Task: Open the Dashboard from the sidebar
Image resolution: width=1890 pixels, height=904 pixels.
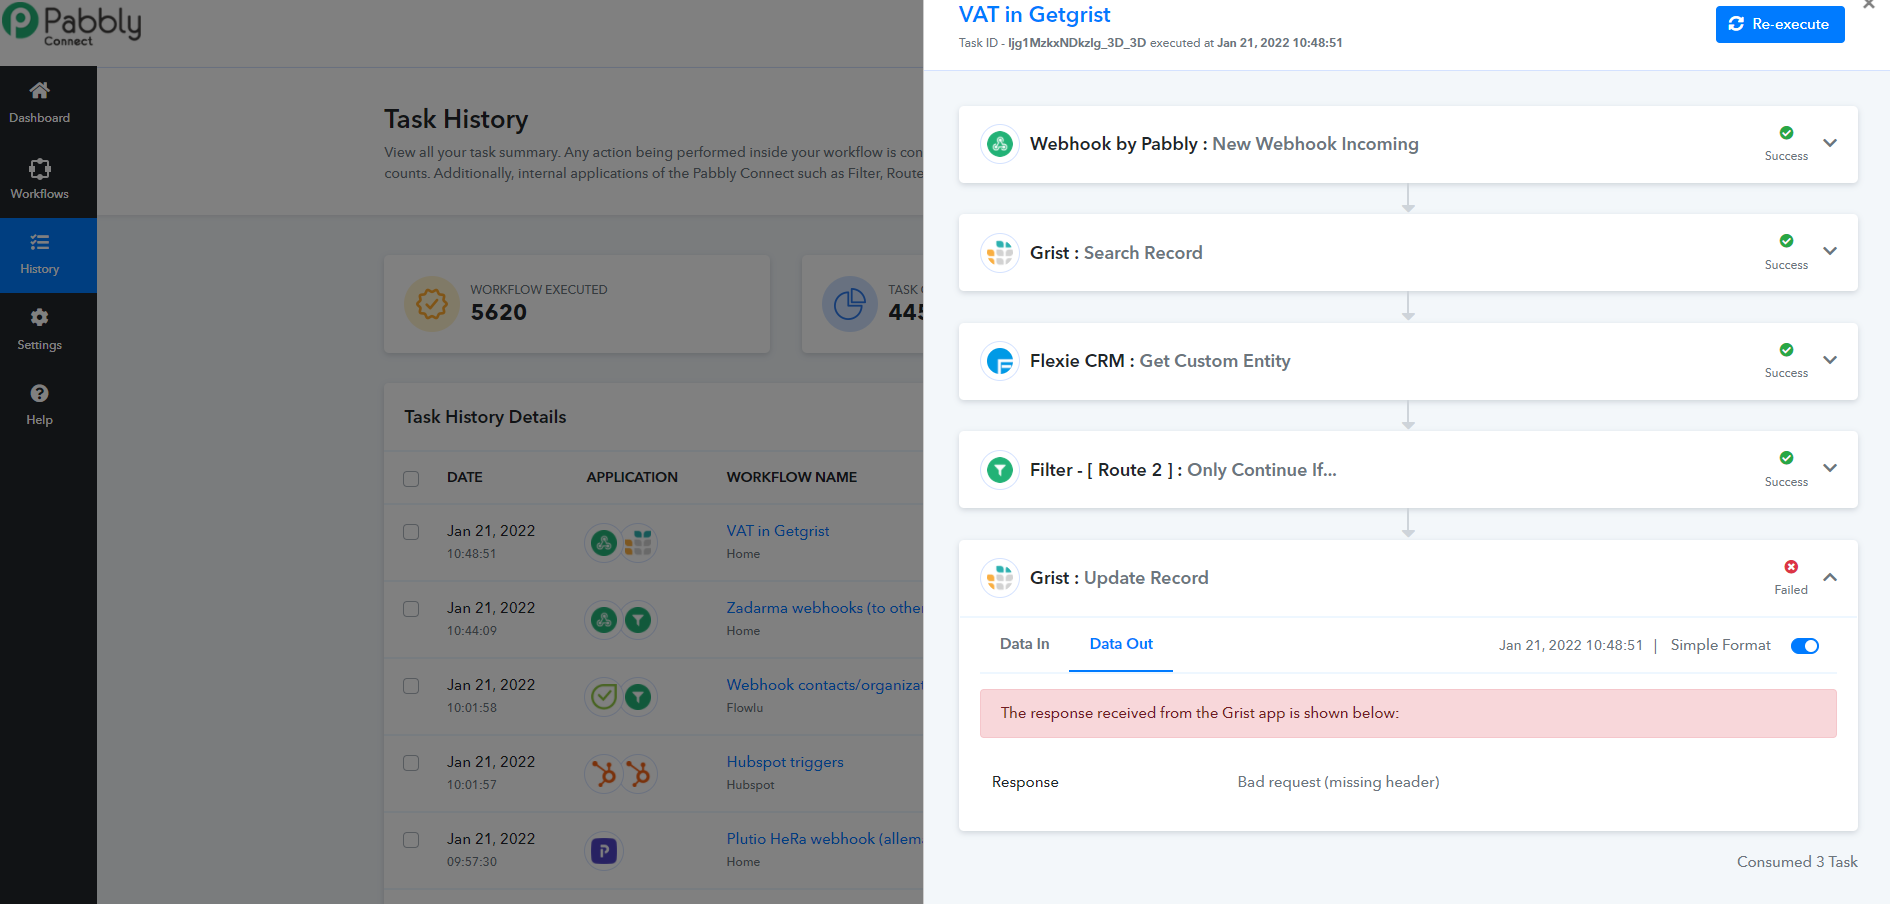Action: point(40,103)
